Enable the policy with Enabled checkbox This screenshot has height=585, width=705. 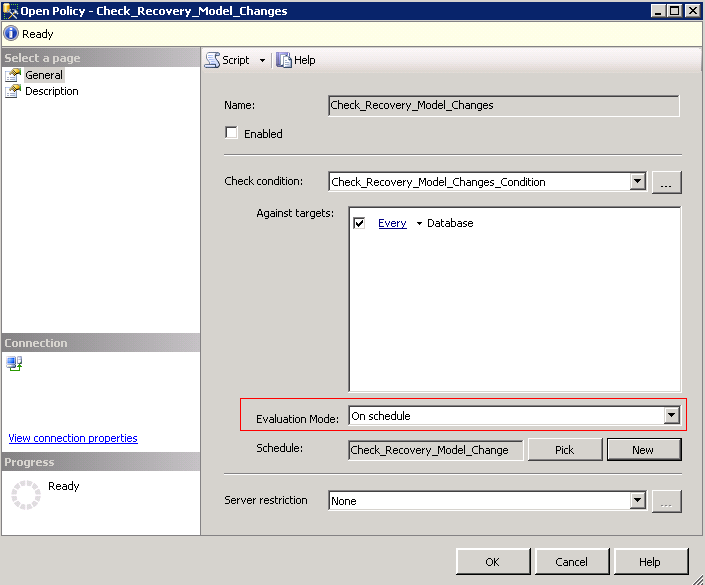[x=232, y=133]
